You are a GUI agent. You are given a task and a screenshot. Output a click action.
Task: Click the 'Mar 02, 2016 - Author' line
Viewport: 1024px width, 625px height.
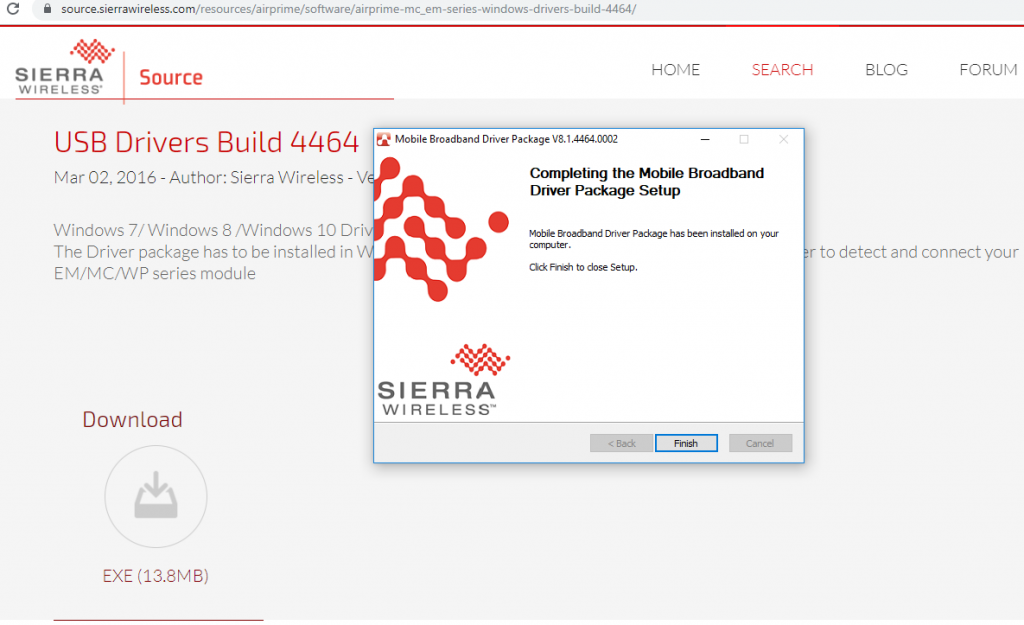coord(214,178)
